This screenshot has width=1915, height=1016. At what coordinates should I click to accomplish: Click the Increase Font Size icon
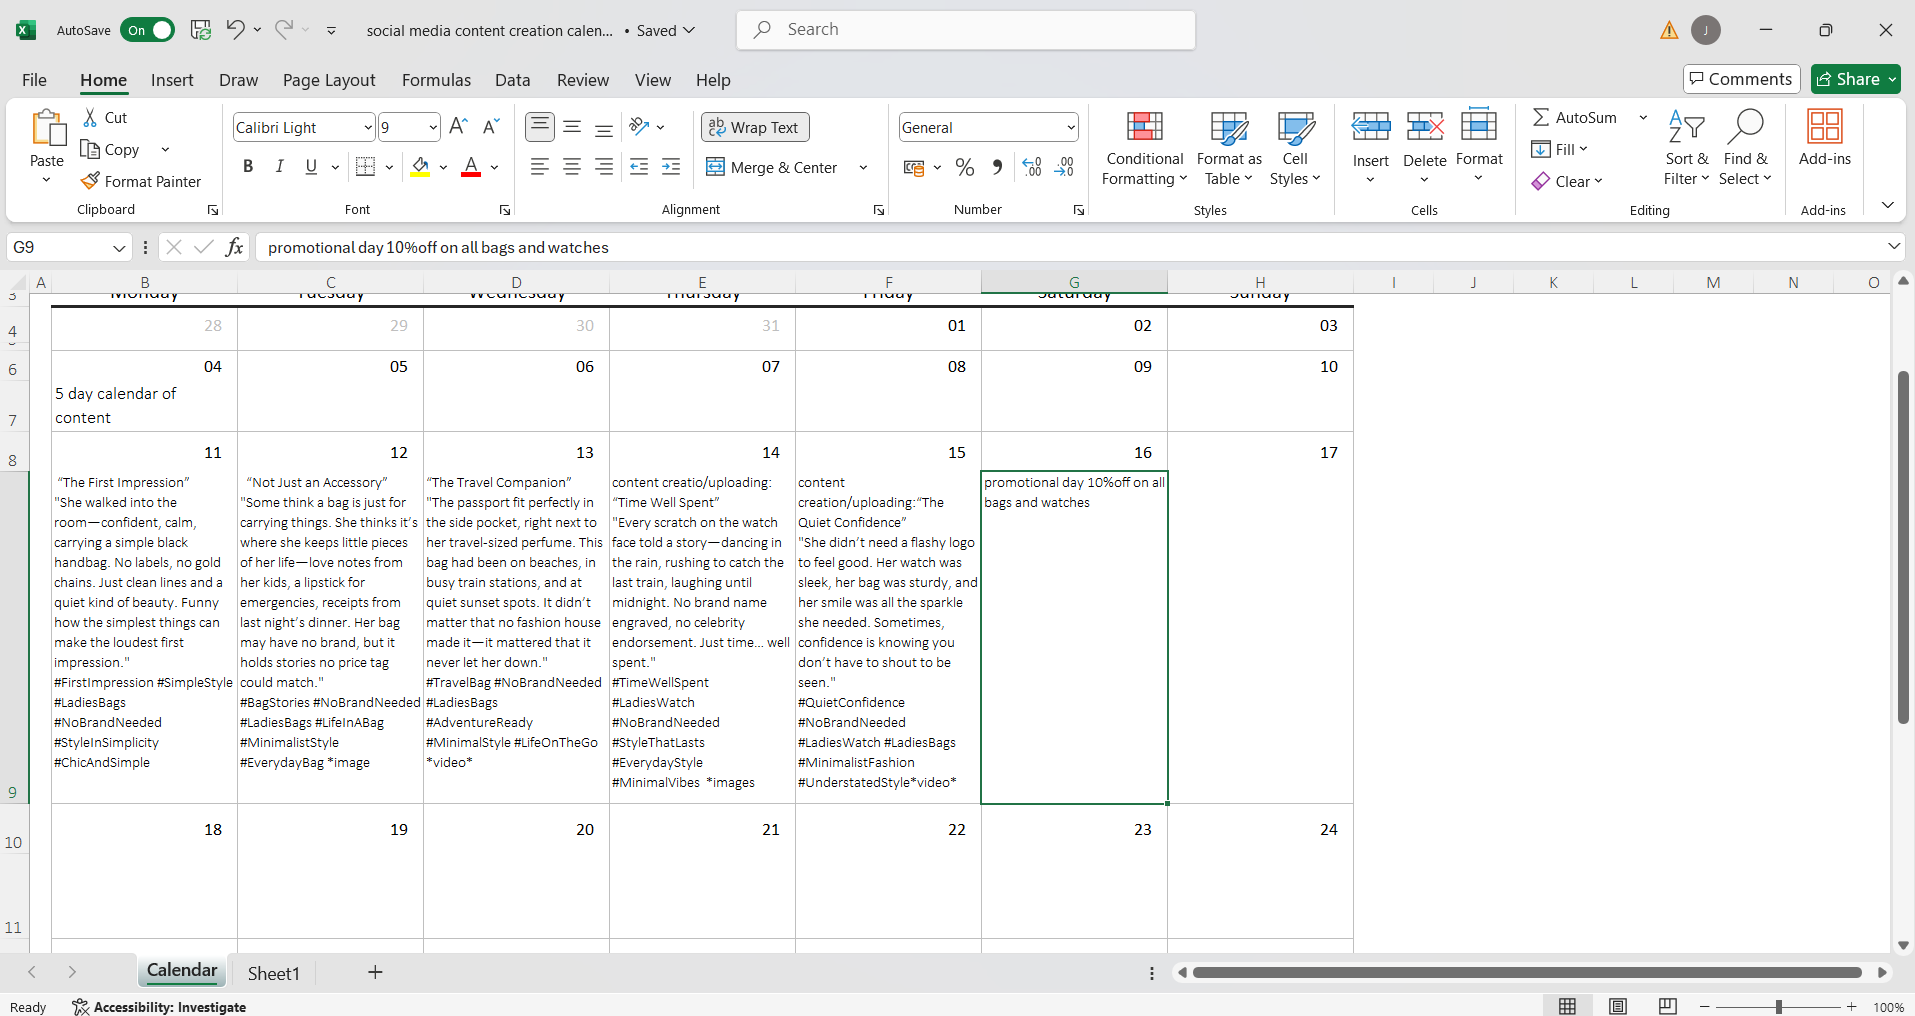coord(458,127)
